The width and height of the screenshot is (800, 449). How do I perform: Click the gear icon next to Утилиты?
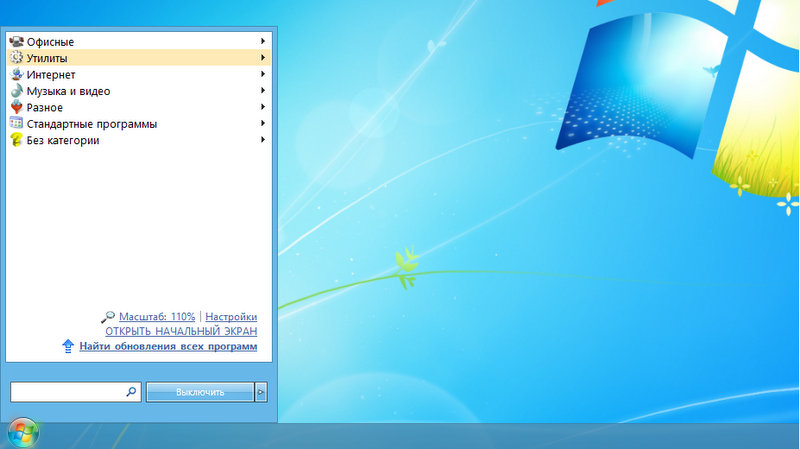pos(16,58)
